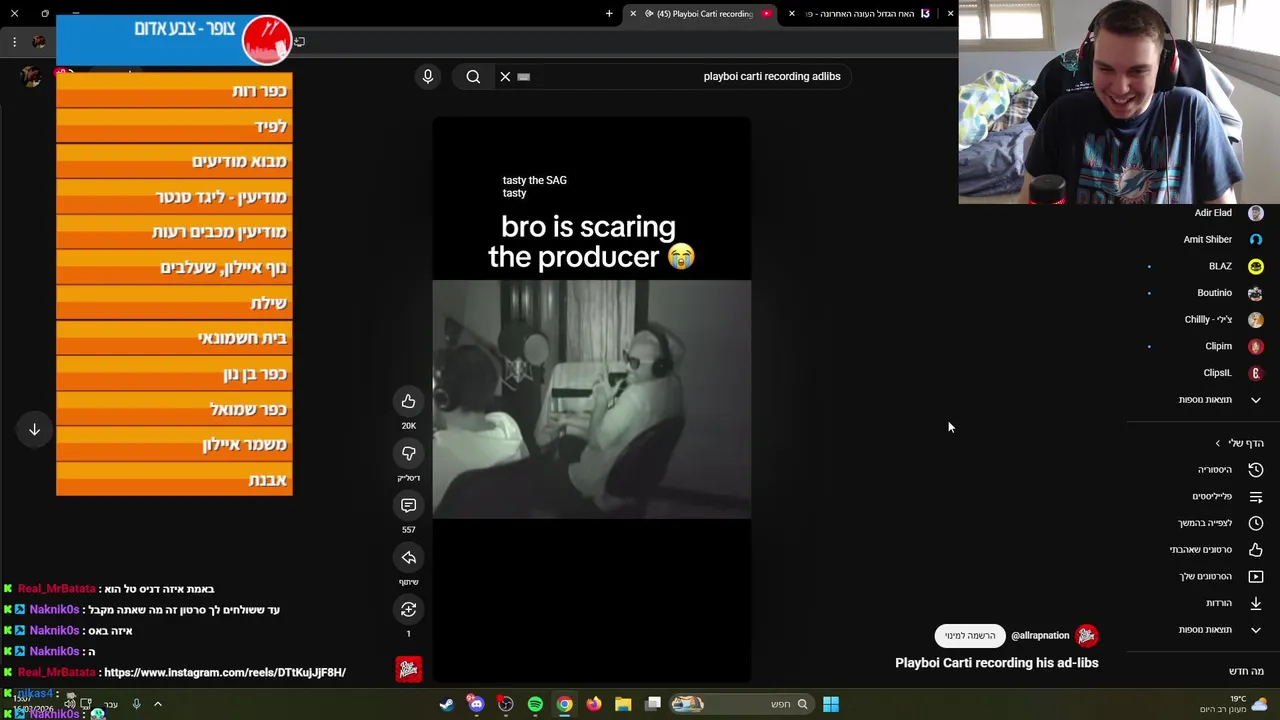Open Google Chrome from the taskbar
The height and width of the screenshot is (720, 1280).
coord(564,704)
